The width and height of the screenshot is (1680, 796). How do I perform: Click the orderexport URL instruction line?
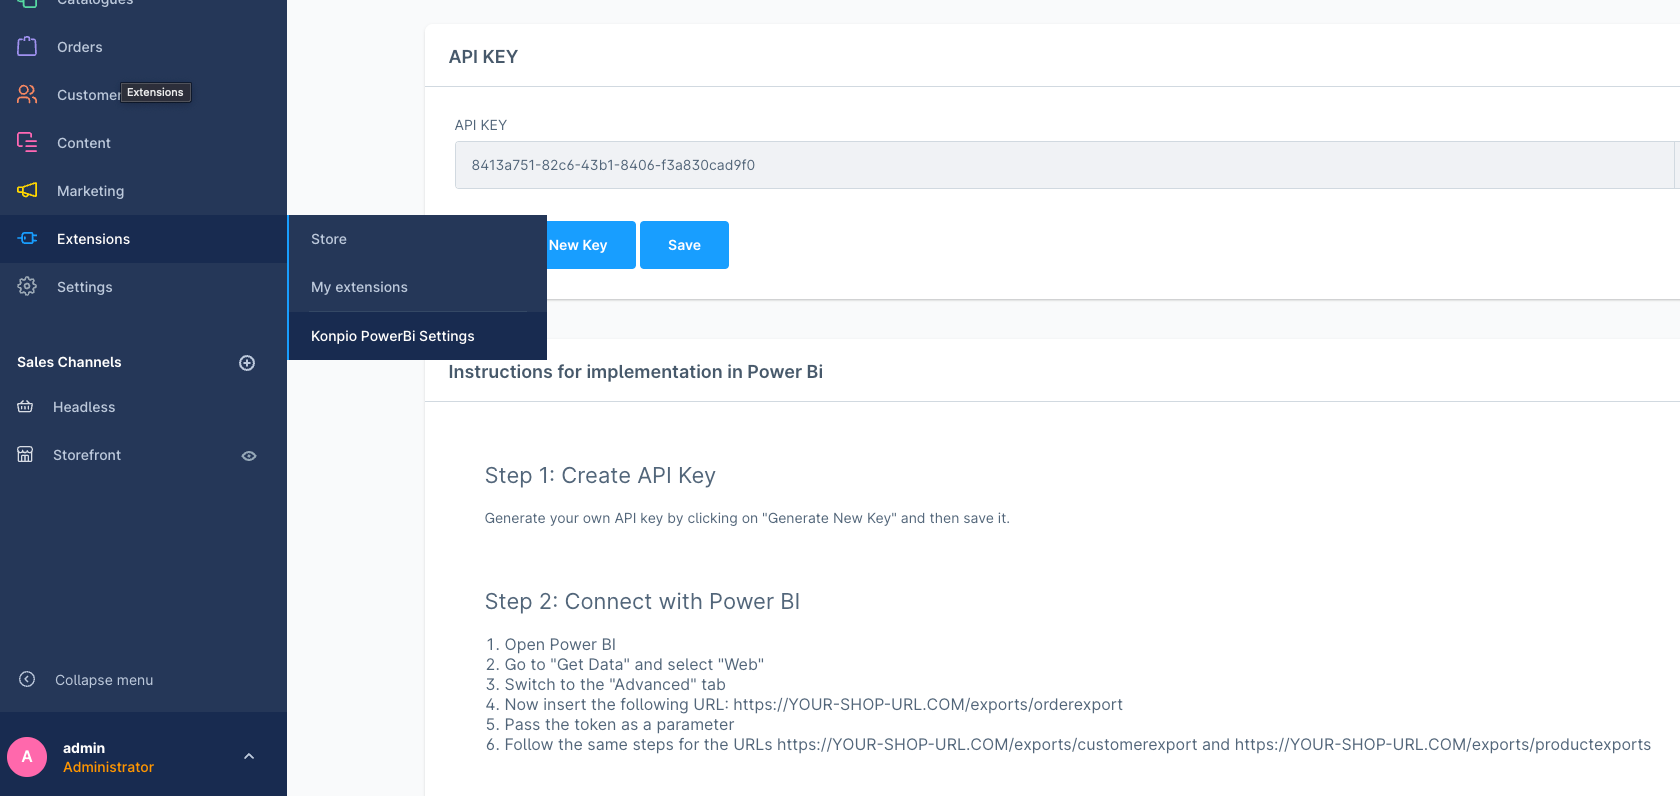813,705
